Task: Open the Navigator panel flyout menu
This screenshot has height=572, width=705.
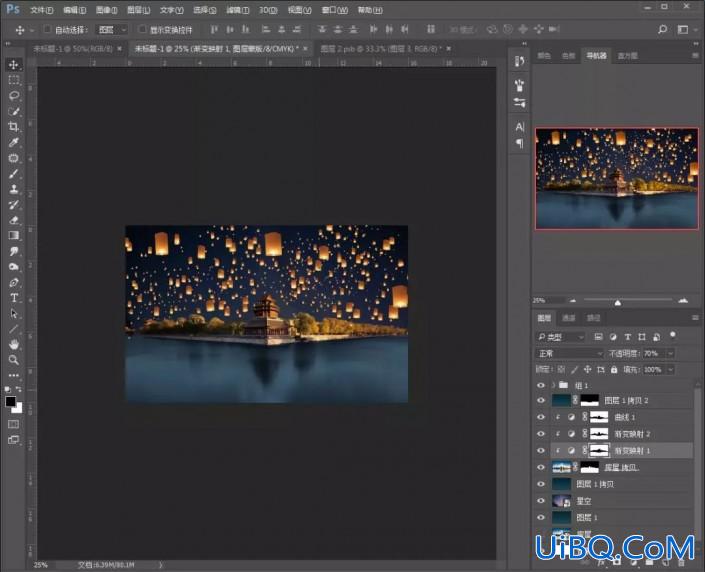Action: (695, 55)
